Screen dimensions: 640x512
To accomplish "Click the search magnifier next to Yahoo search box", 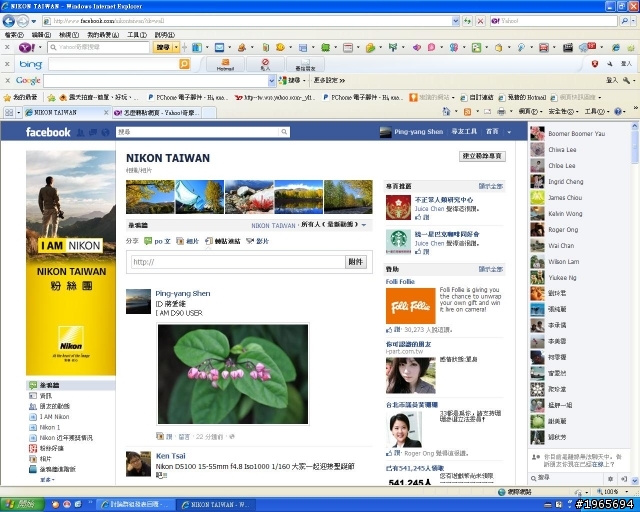I will coord(624,21).
